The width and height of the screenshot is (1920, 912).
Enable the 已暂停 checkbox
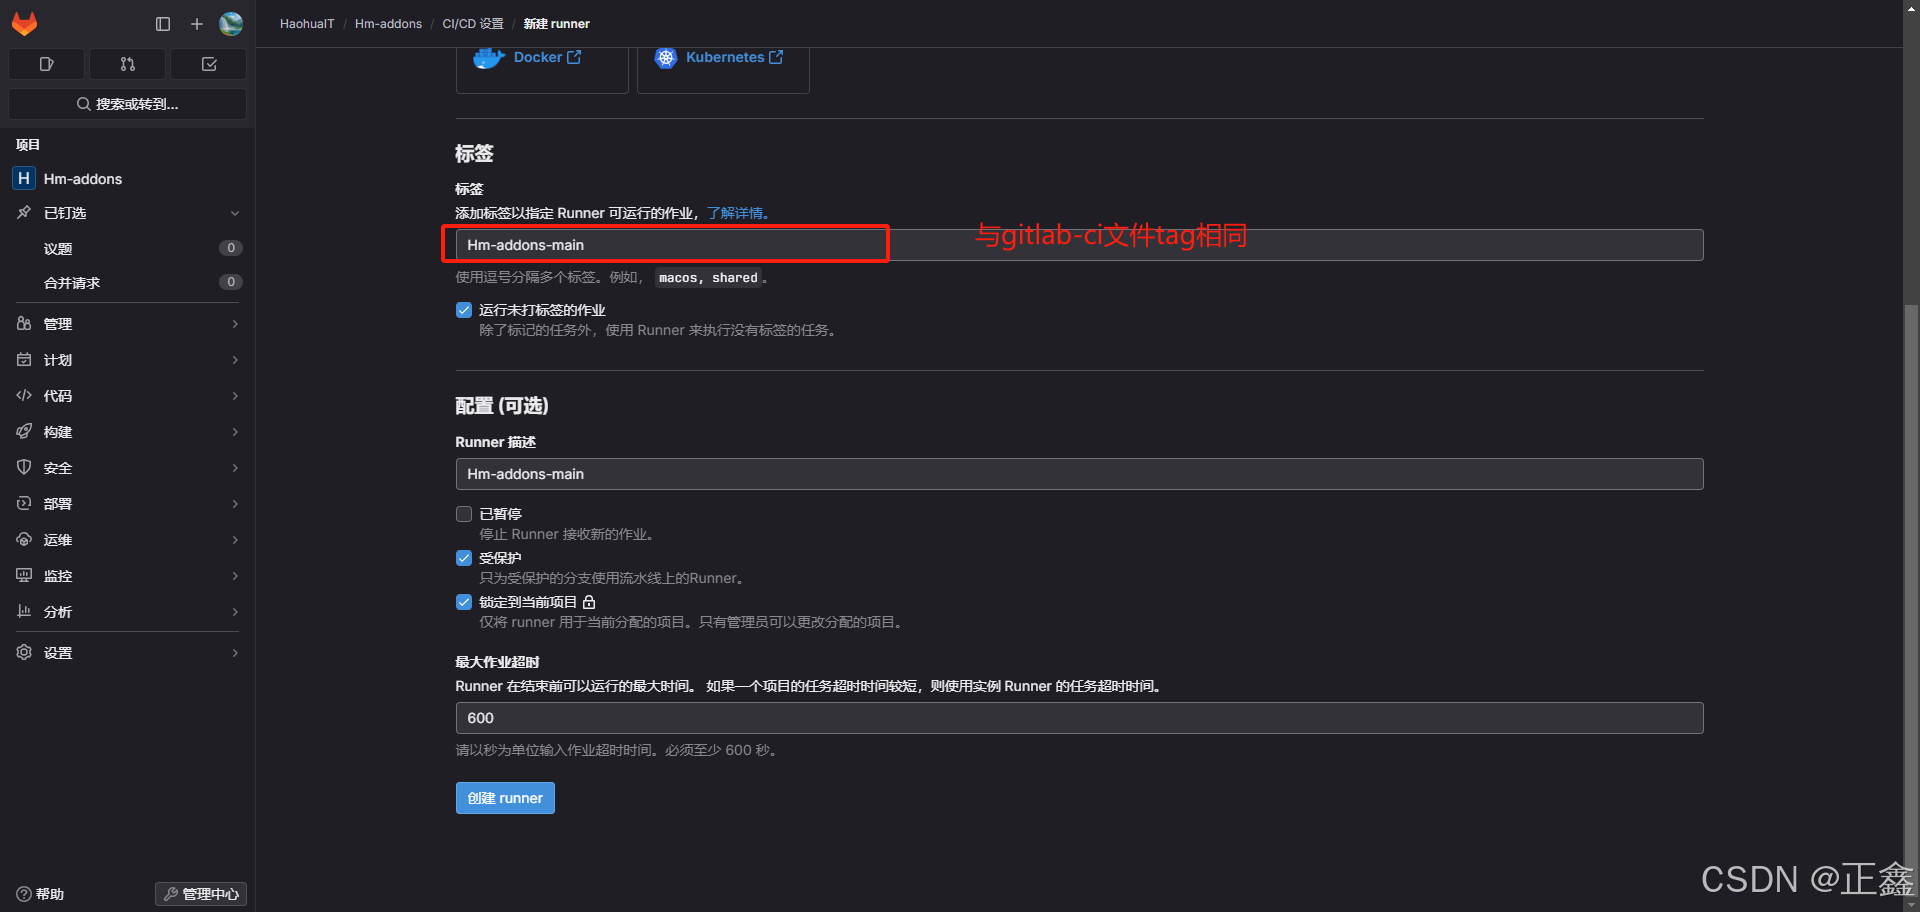pos(463,513)
